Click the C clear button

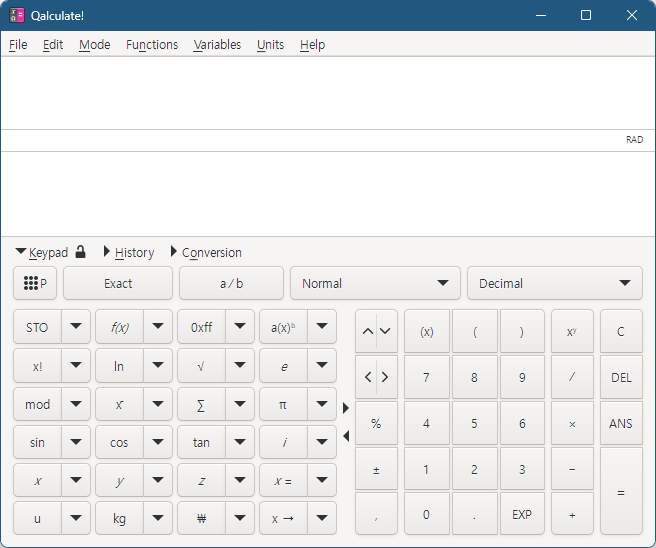click(x=621, y=331)
